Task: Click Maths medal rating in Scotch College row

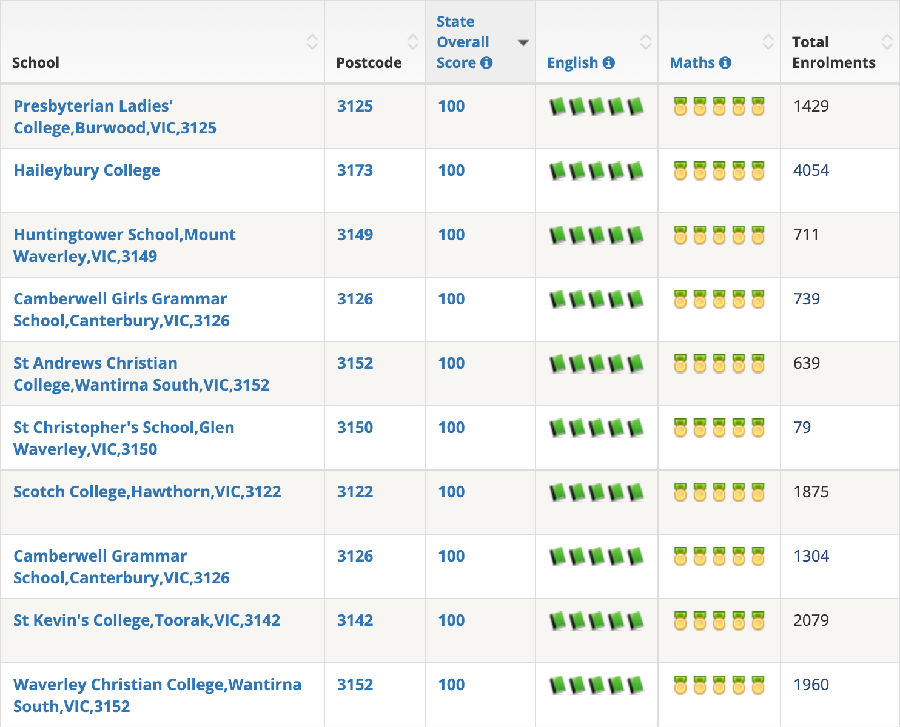Action: click(719, 492)
